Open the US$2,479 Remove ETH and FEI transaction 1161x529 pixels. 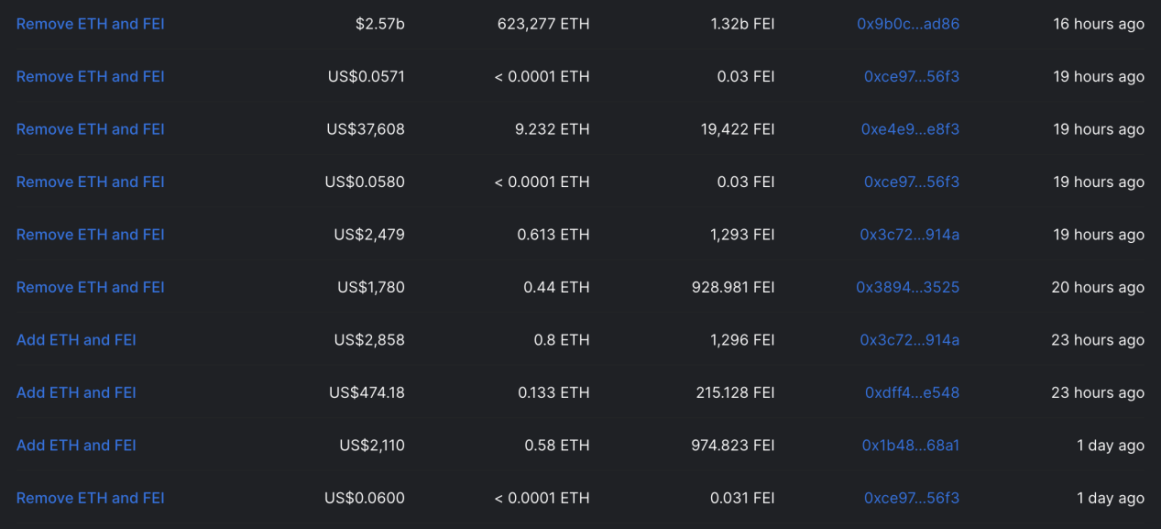(x=90, y=234)
